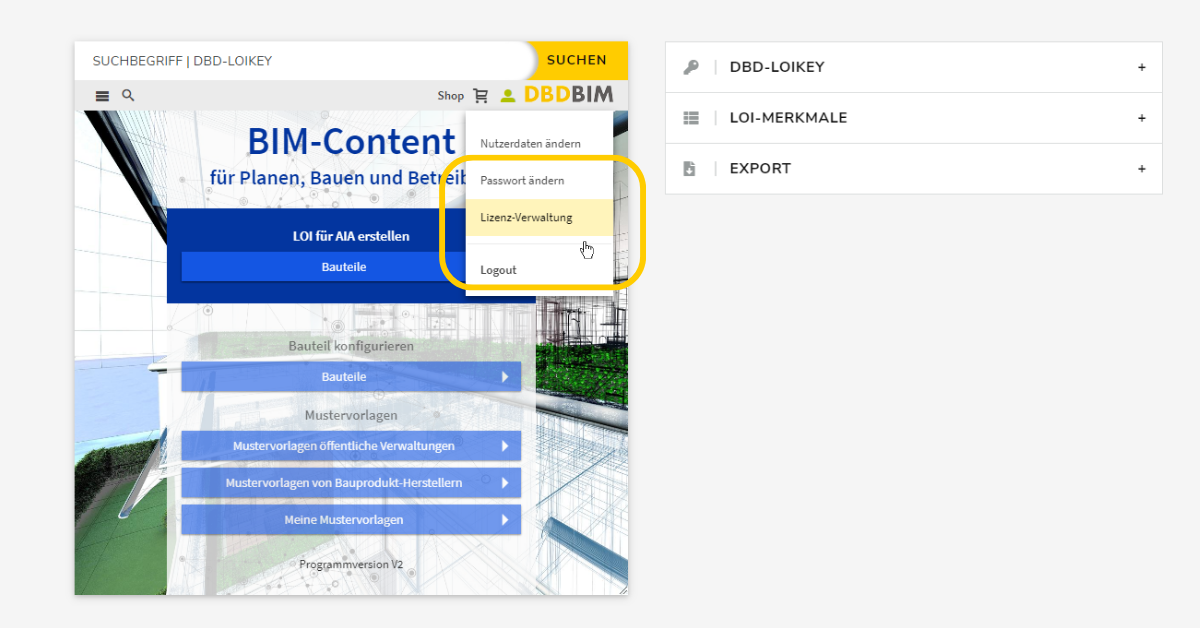Open arrow on Mustervorlagen von Bauprodukt-Herstellern
1200x628 pixels.
point(505,483)
